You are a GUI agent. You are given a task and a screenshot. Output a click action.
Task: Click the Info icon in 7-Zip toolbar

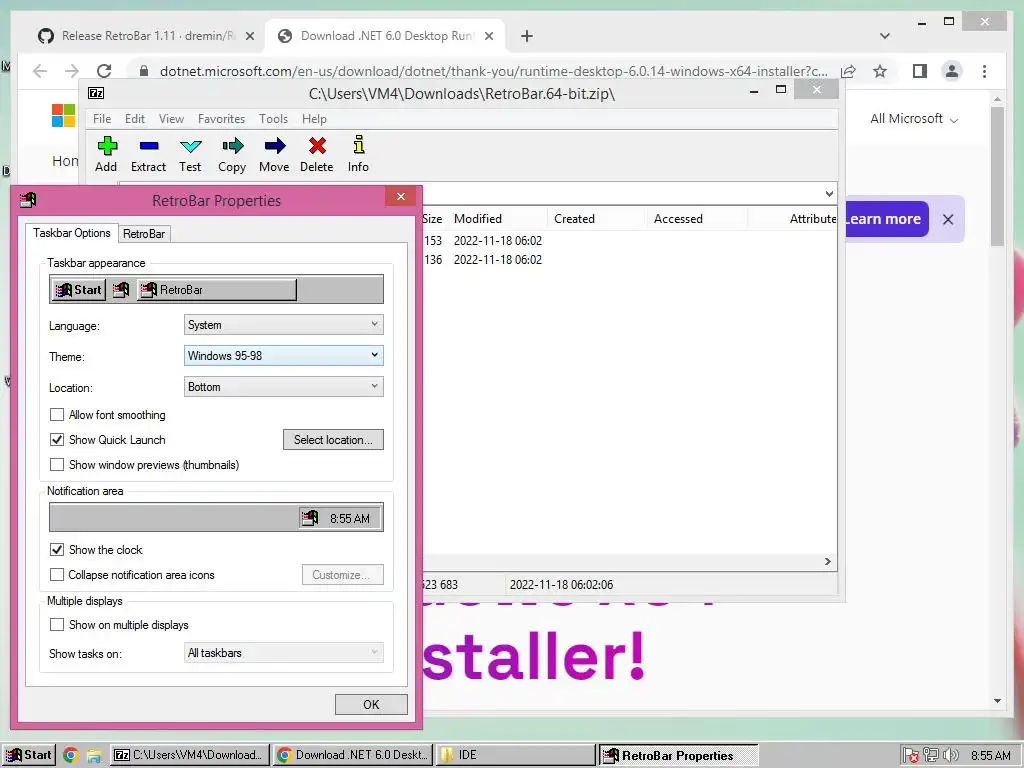(x=359, y=145)
